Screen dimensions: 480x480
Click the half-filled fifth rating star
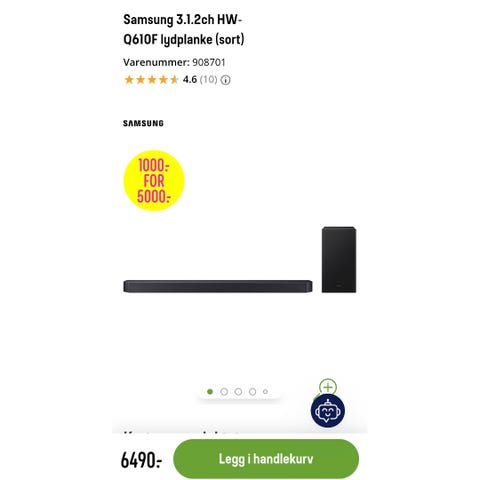(174, 80)
